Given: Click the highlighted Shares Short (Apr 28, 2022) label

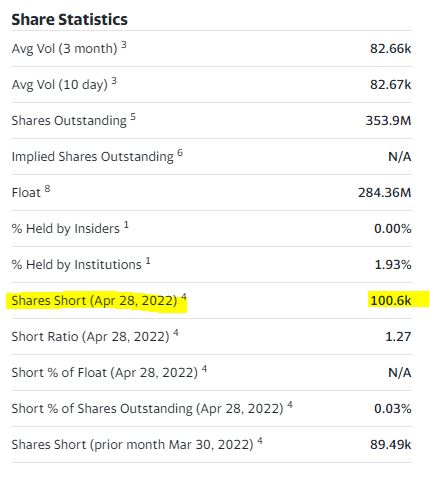Looking at the screenshot, I should coord(94,301).
